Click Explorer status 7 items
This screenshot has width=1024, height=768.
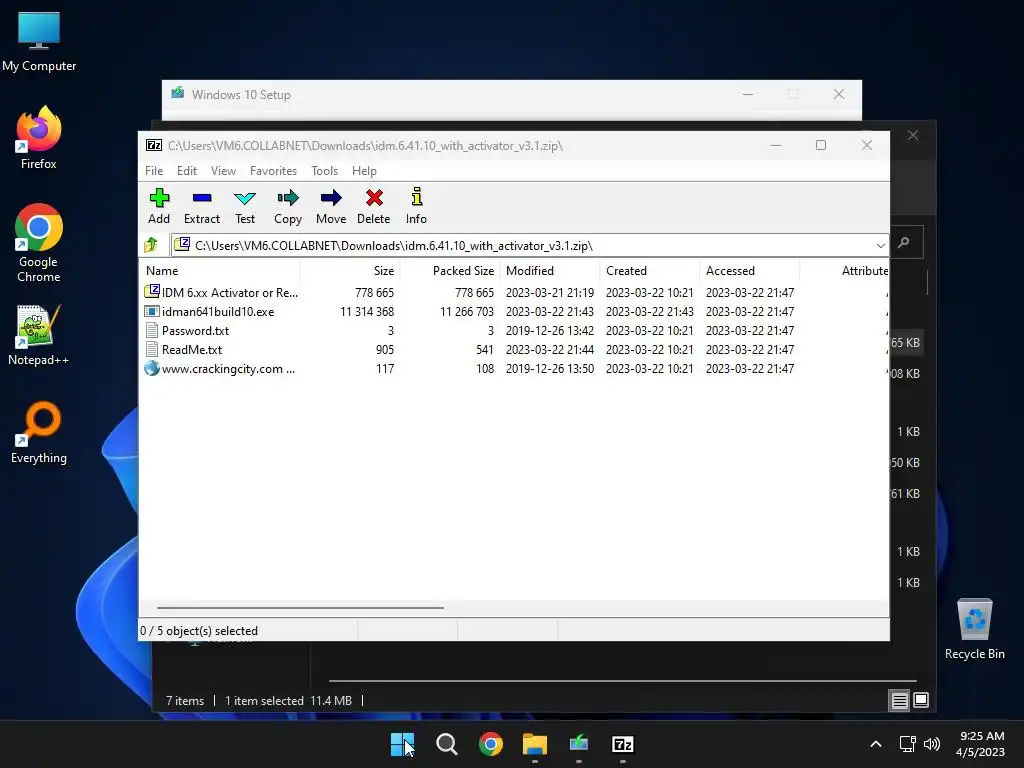(x=185, y=701)
